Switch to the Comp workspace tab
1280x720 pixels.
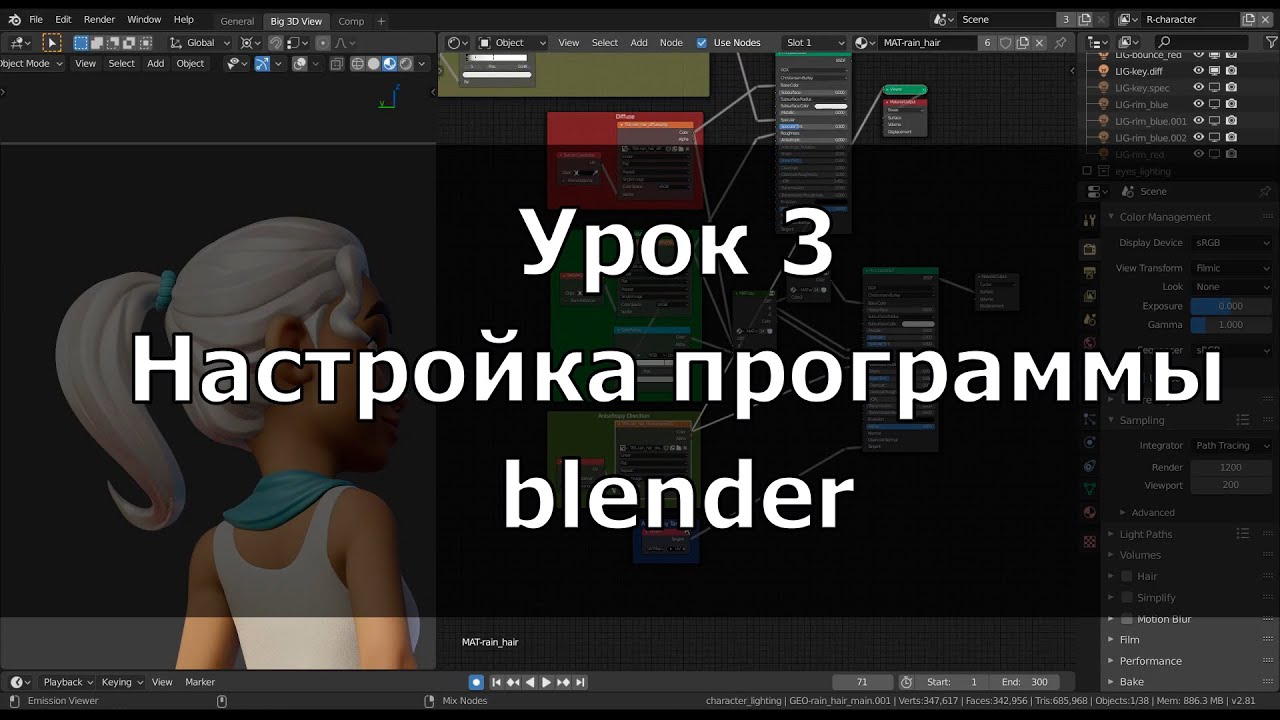point(351,21)
